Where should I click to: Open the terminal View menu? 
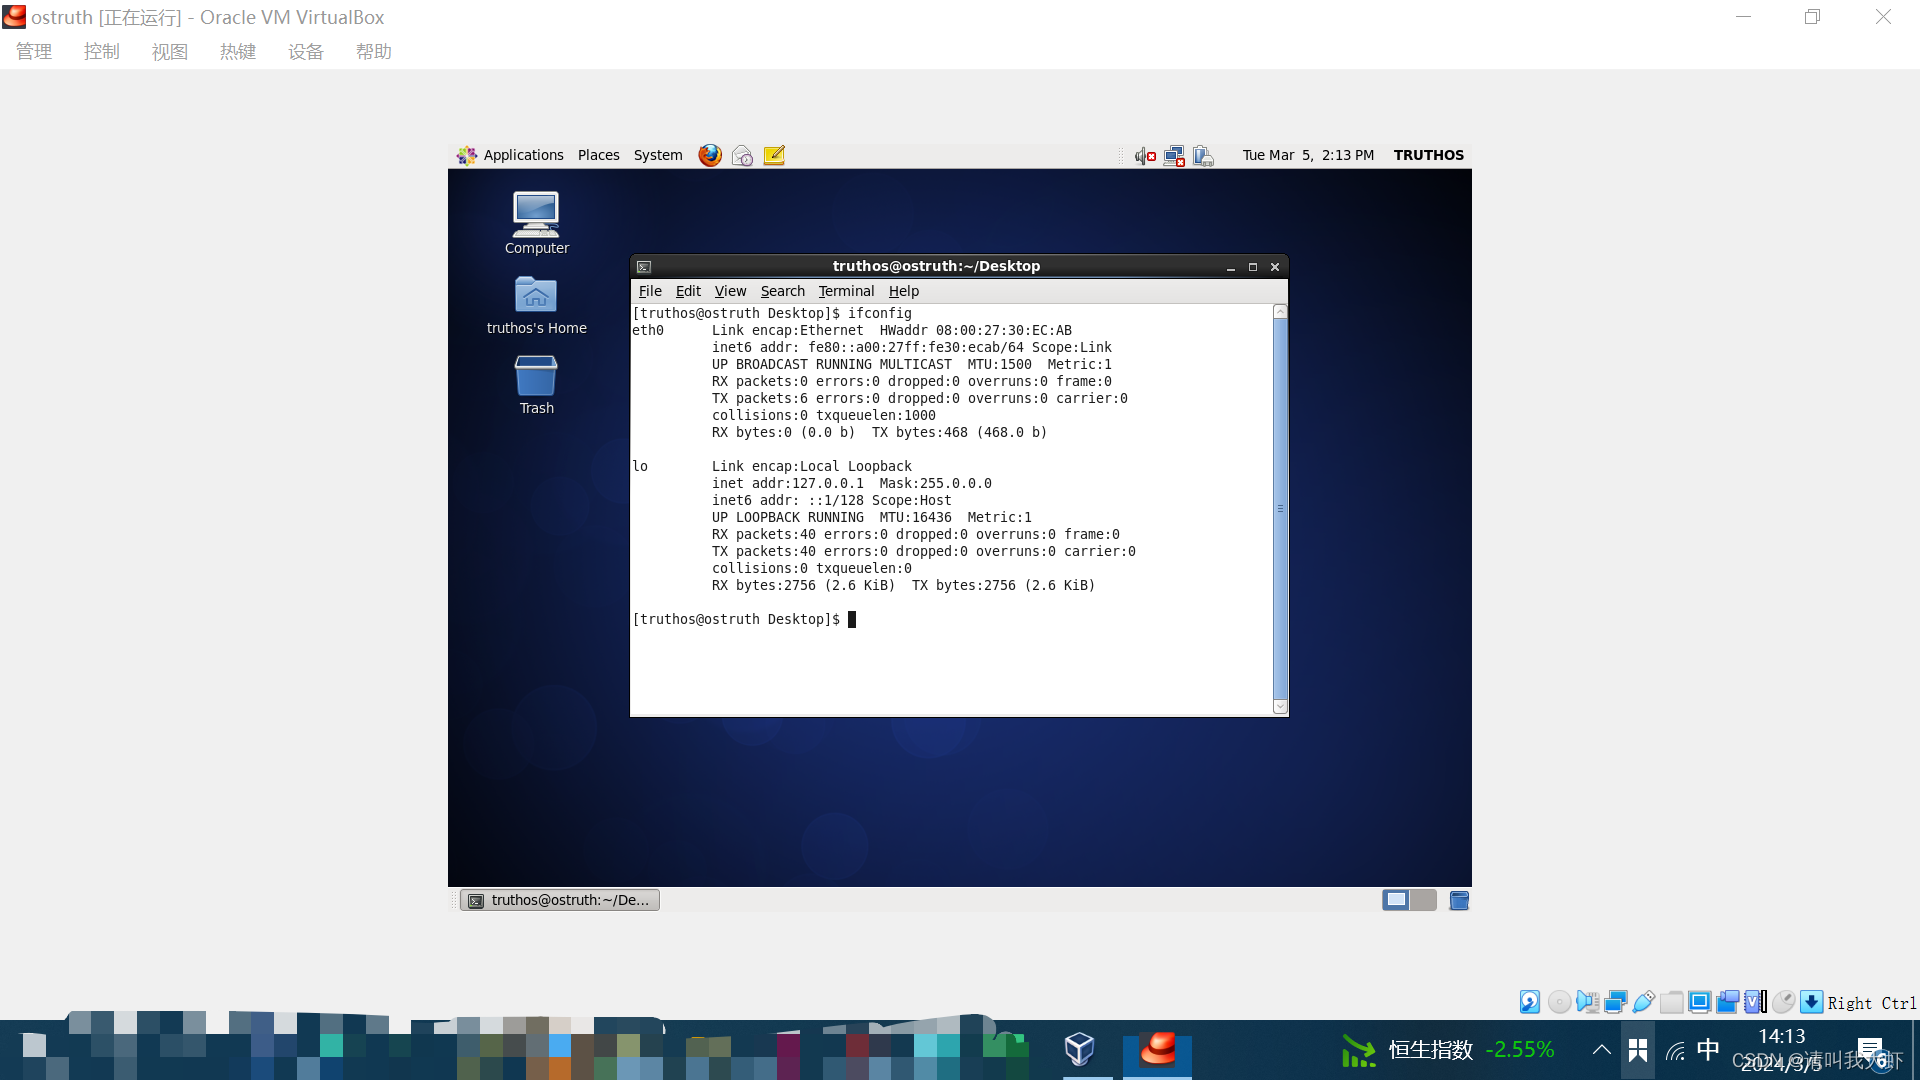point(730,291)
